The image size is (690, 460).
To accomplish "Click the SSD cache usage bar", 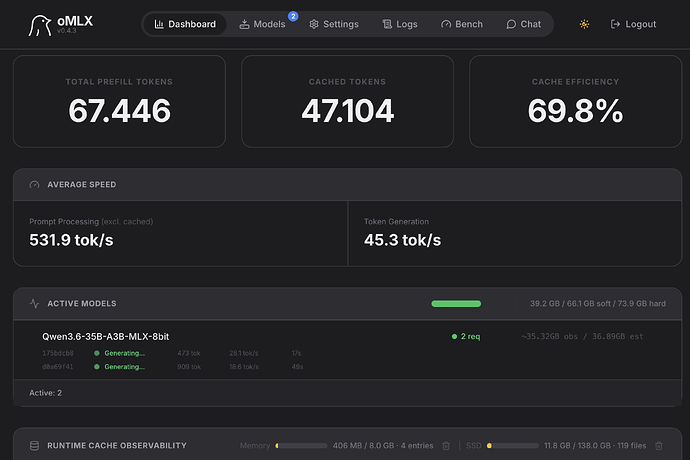I will point(513,446).
